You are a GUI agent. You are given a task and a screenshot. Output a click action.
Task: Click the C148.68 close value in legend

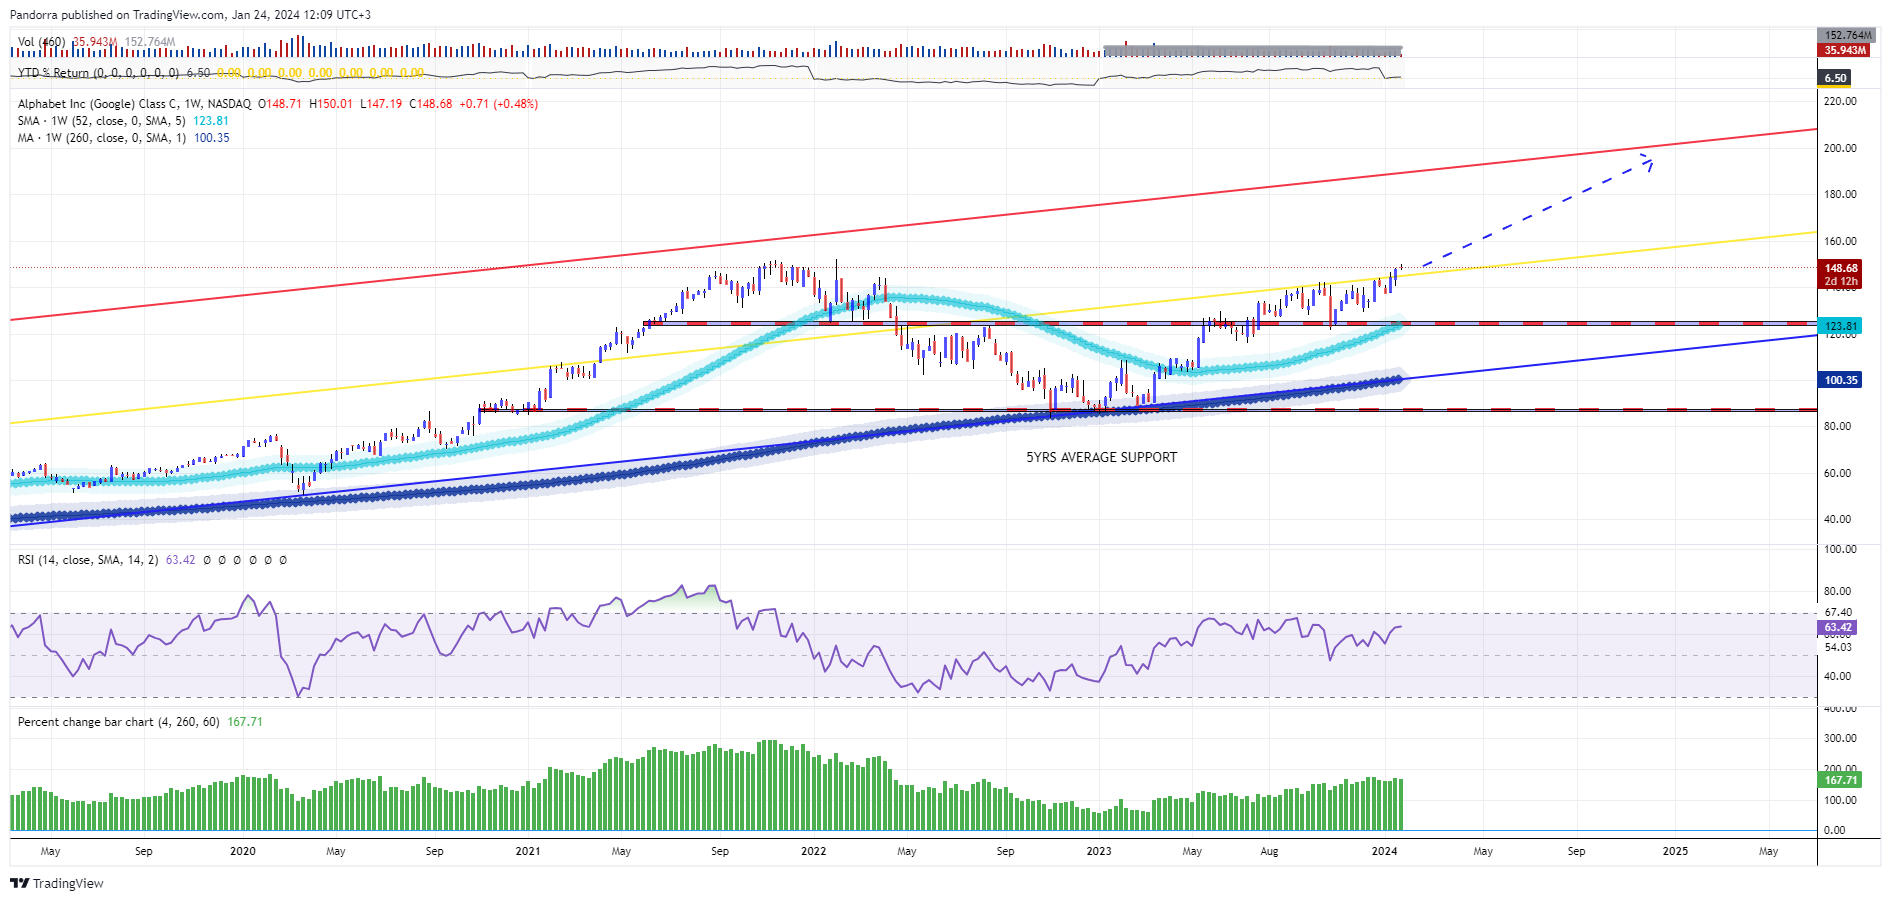(431, 104)
